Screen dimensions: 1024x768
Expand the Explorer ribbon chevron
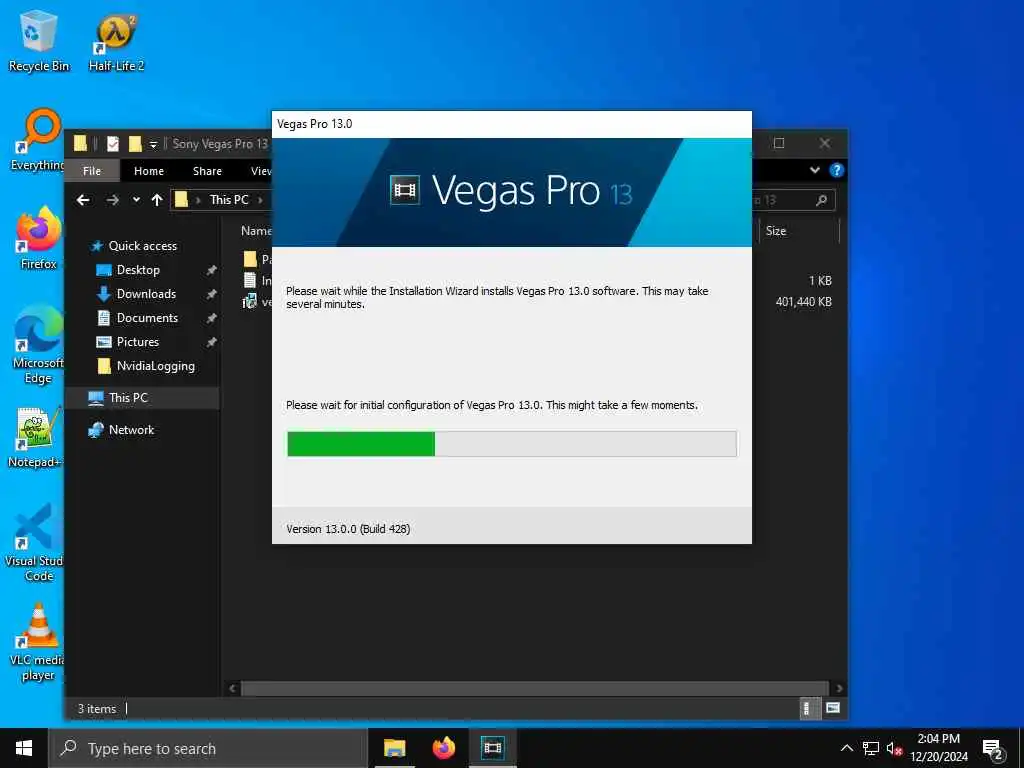click(x=814, y=170)
